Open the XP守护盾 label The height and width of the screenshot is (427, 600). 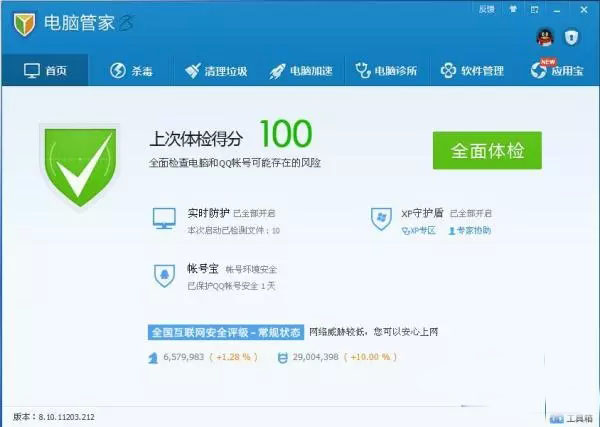coord(422,213)
